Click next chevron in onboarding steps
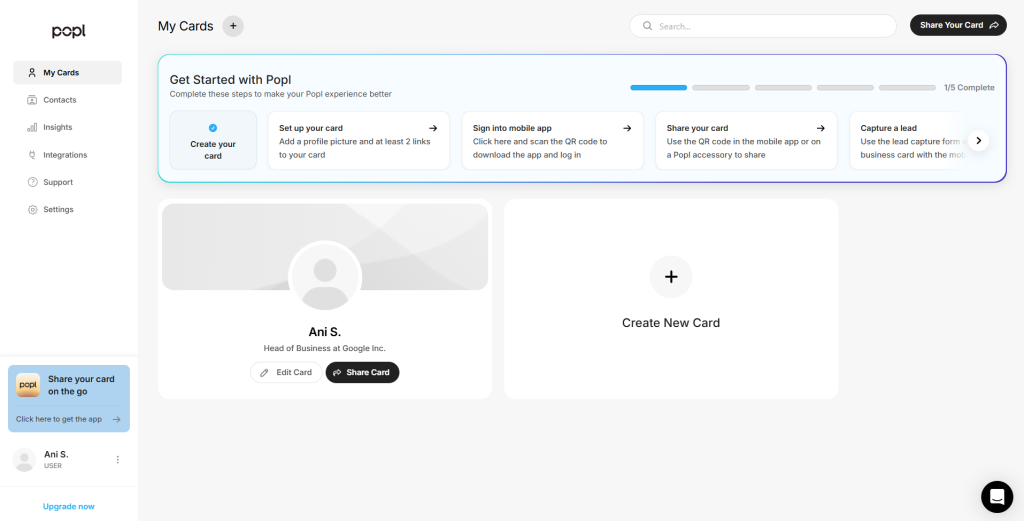1024x521 pixels. [x=978, y=140]
